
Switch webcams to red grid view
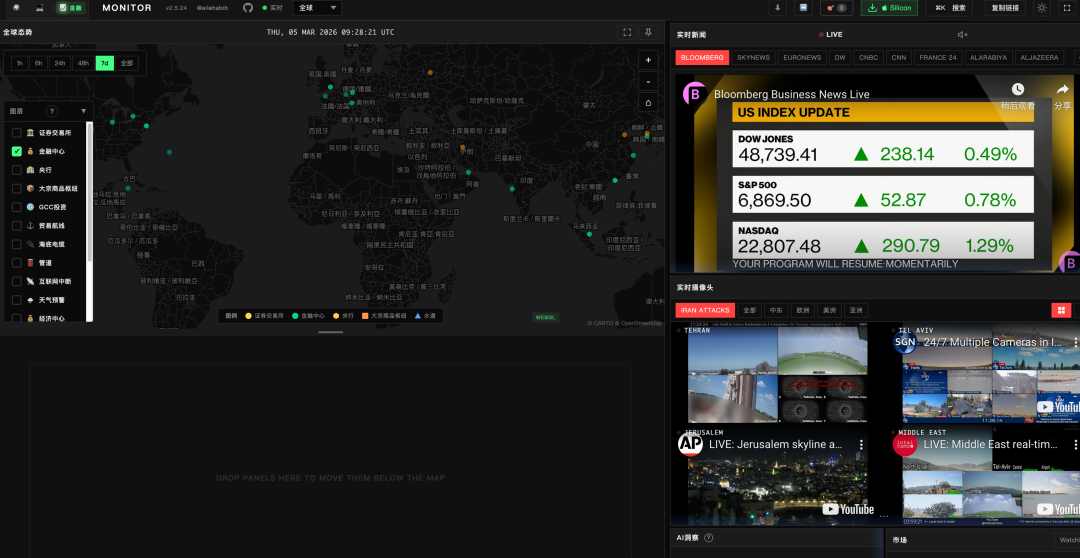click(1061, 310)
